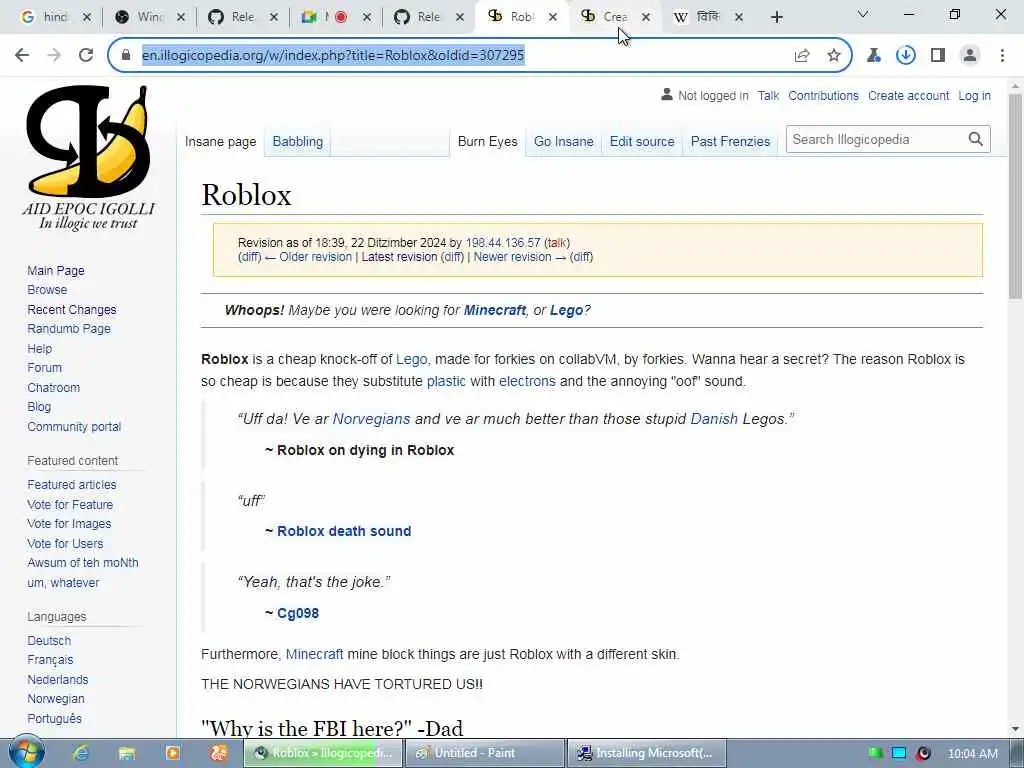1024x768 pixels.
Task: Open the Chrome three-dot menu
Action: coord(1002,56)
